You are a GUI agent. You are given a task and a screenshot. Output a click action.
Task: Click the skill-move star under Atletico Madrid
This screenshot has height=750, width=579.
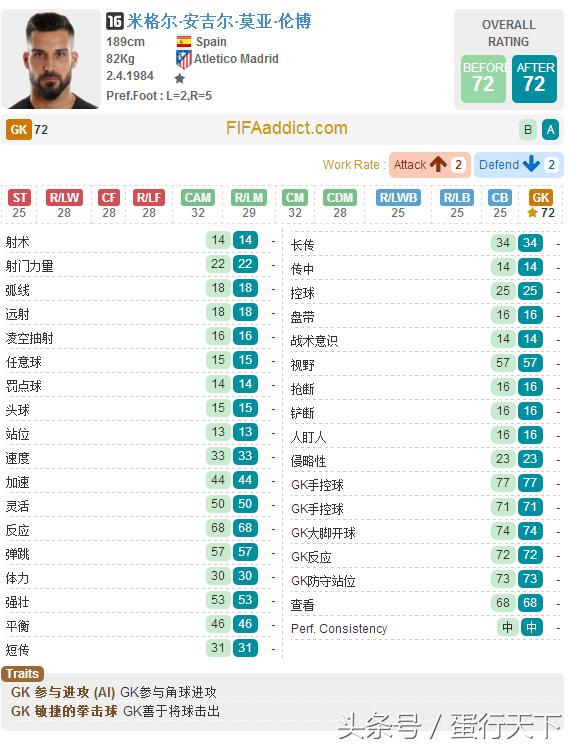[179, 78]
